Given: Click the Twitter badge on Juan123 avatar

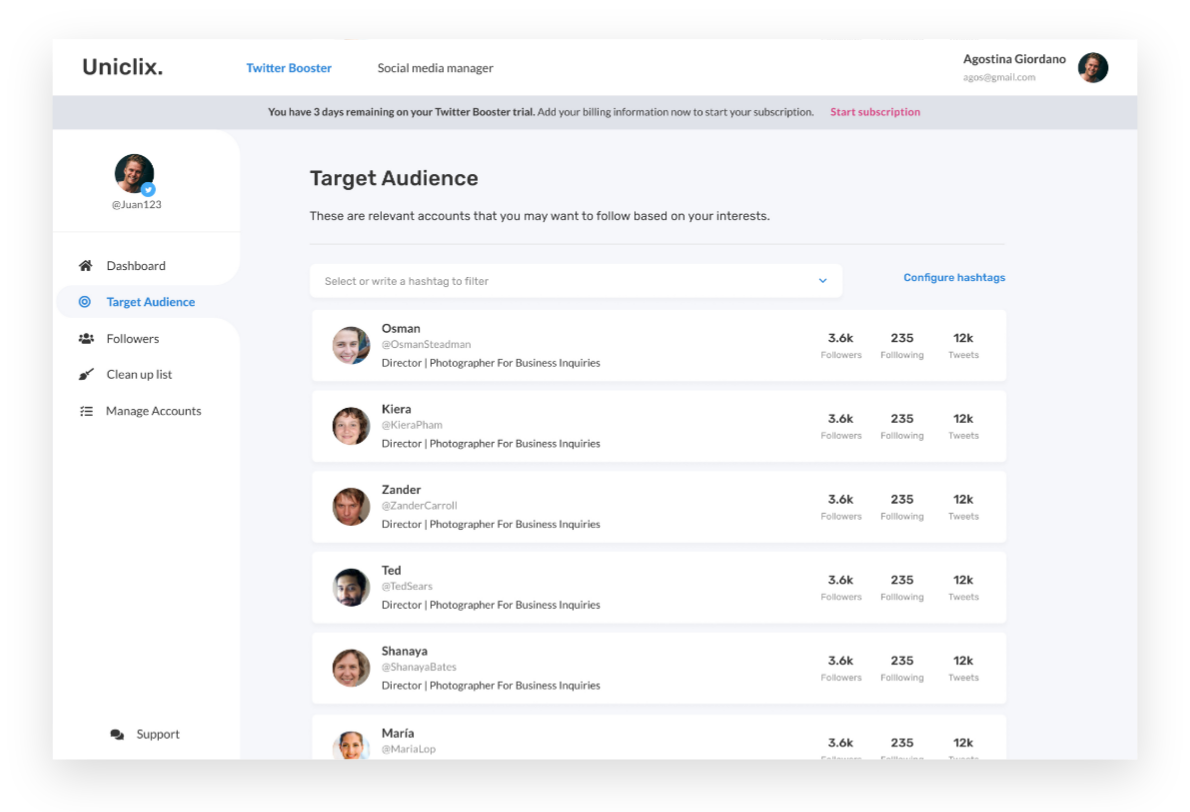Looking at the screenshot, I should [x=149, y=190].
